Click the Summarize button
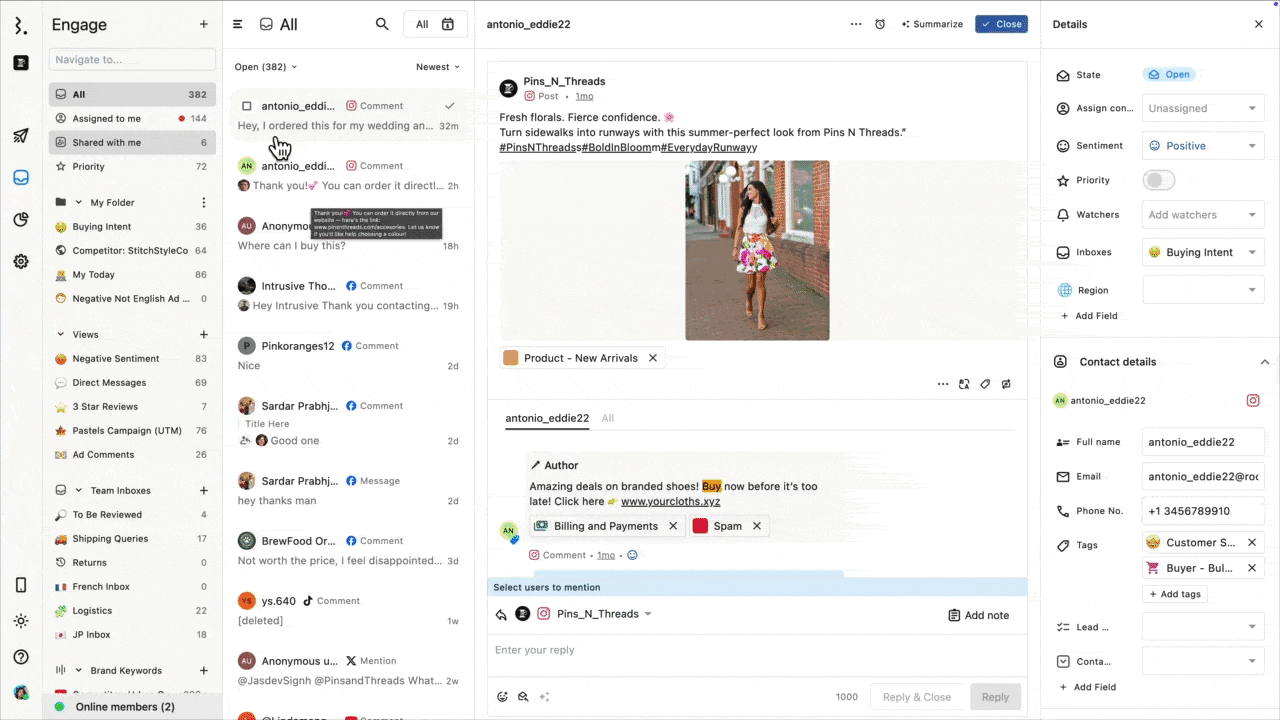The image size is (1280, 720). coord(932,24)
